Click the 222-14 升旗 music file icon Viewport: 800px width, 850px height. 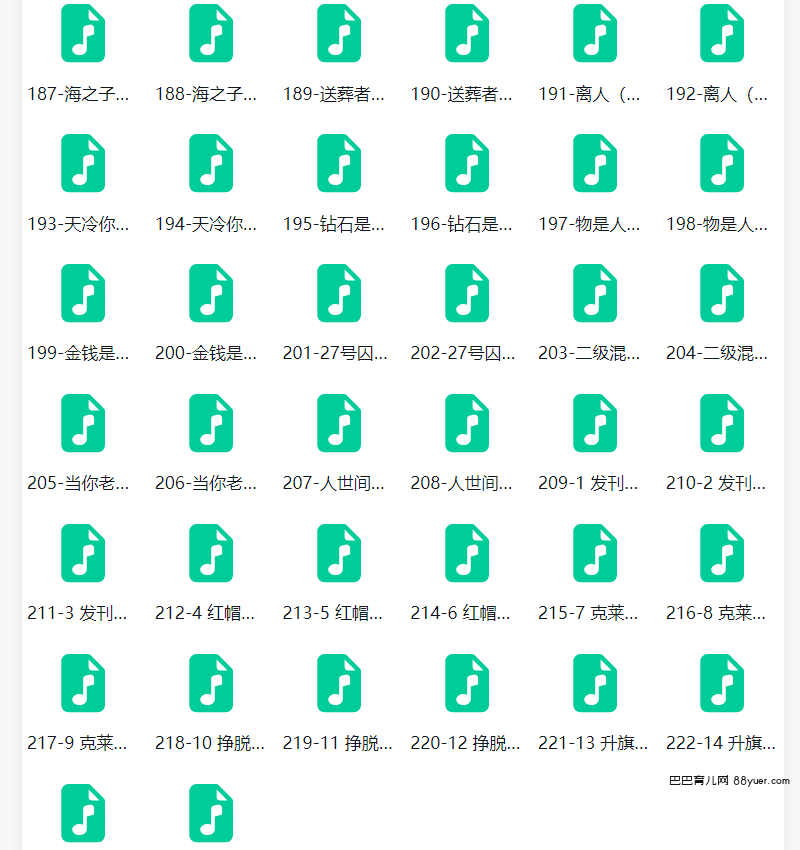(x=722, y=683)
